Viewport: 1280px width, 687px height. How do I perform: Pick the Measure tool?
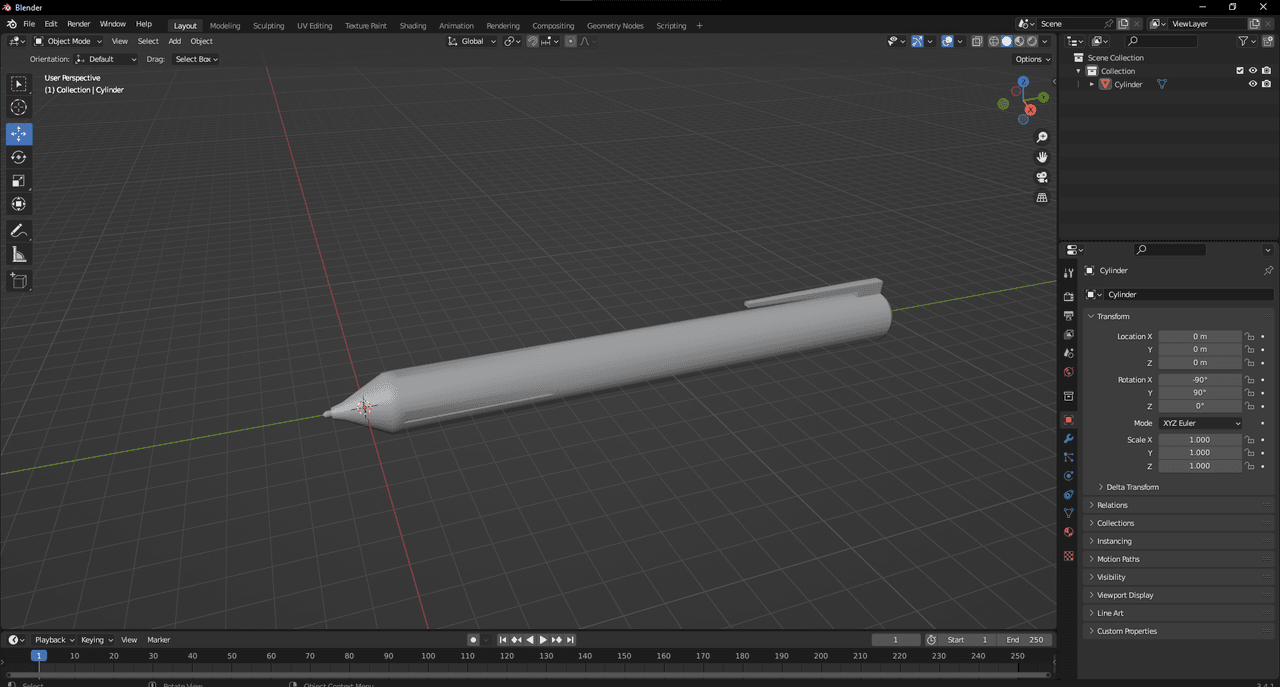click(19, 255)
